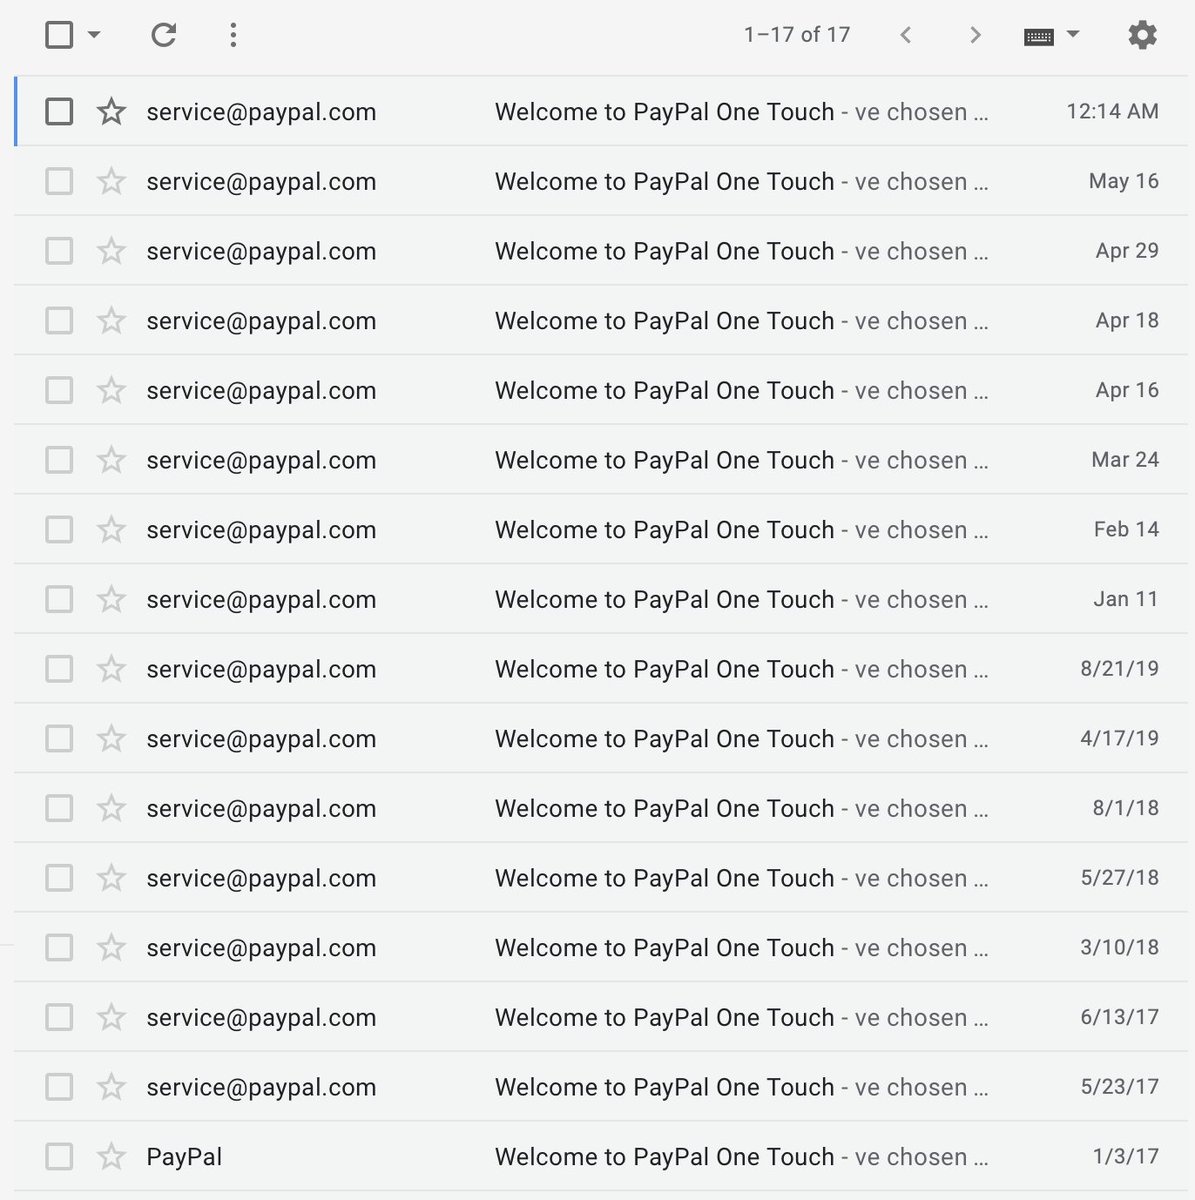Open the select-all dropdown arrow

(94, 35)
